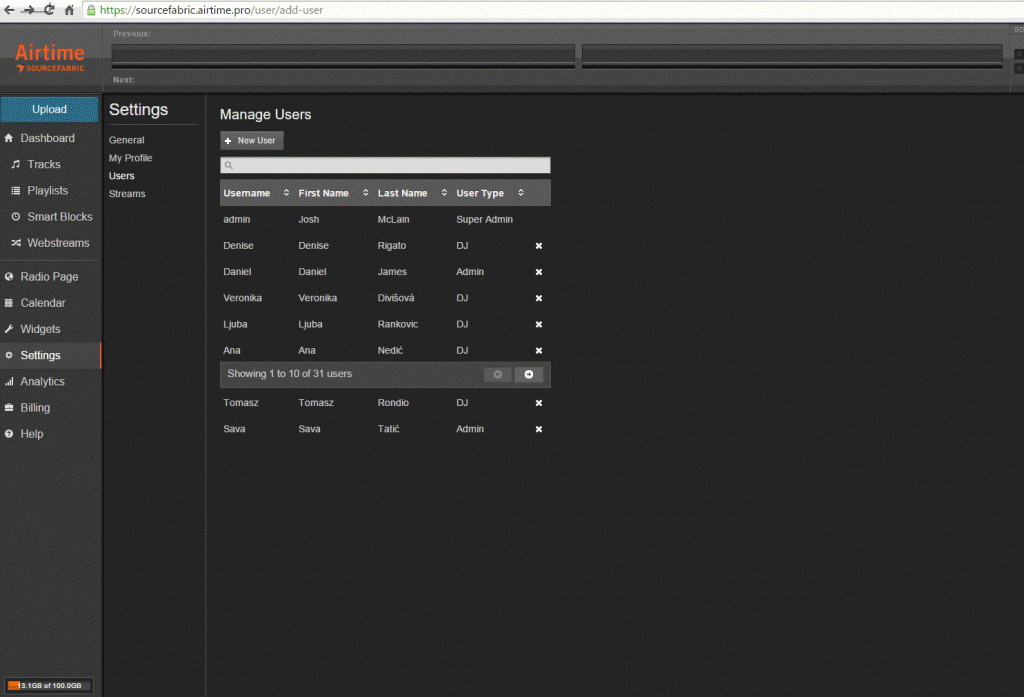
Task: Open Help in the sidebar
Action: coord(31,433)
